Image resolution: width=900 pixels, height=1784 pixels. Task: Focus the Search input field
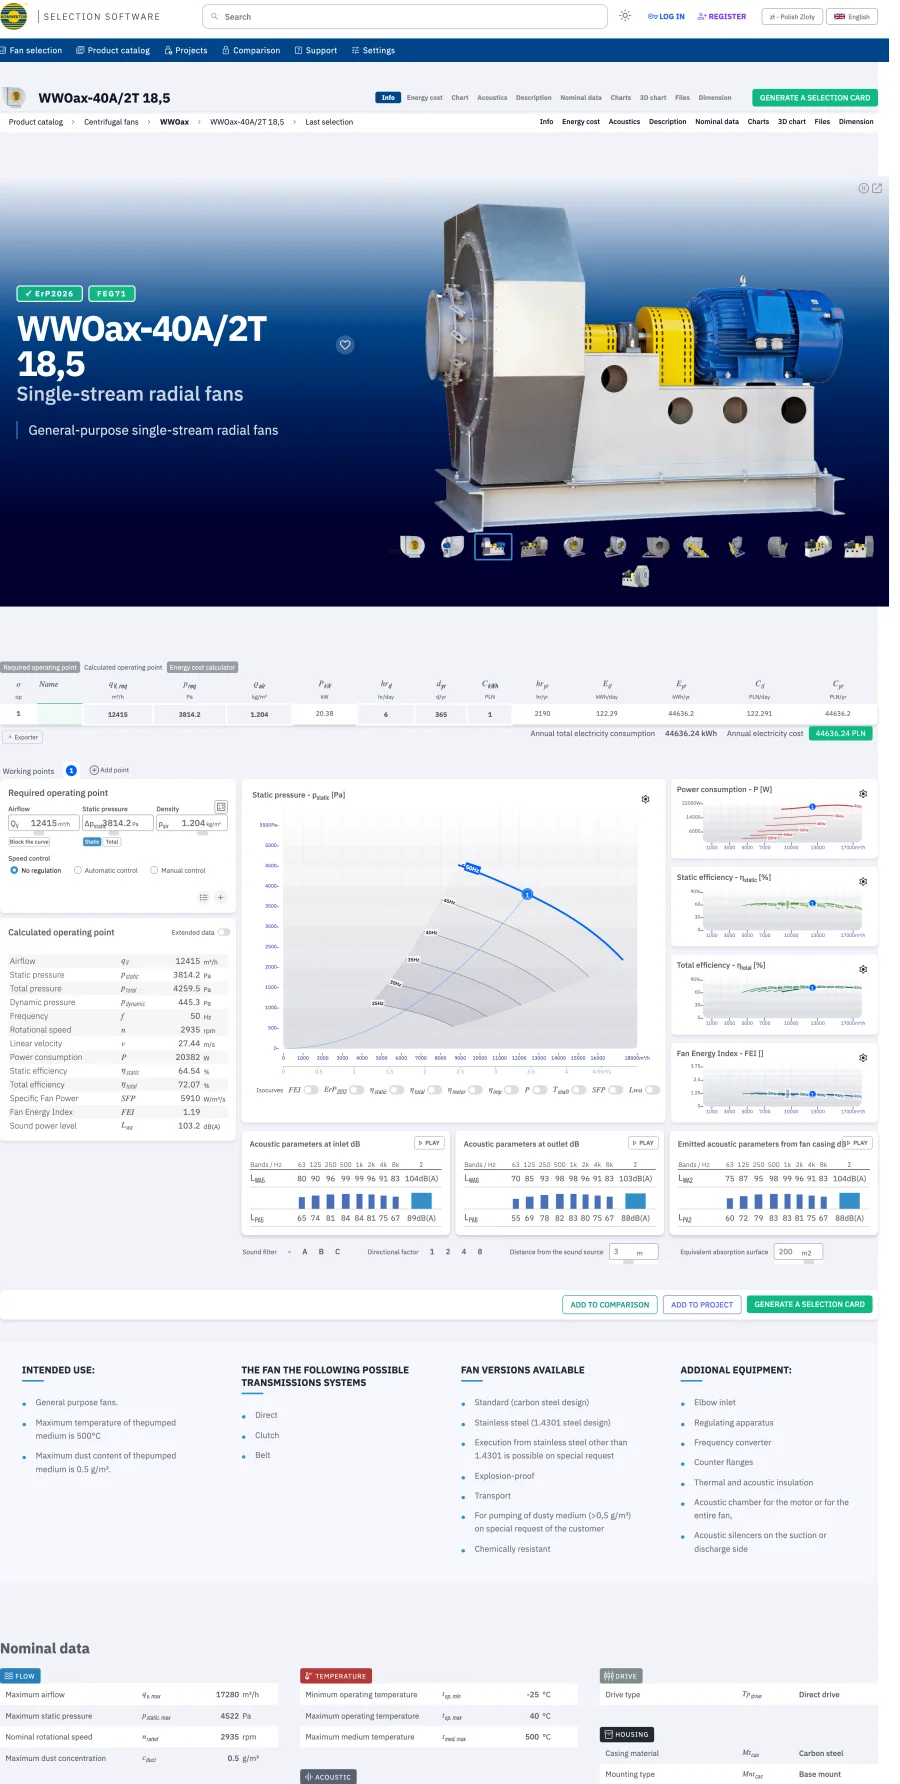pyautogui.click(x=405, y=17)
